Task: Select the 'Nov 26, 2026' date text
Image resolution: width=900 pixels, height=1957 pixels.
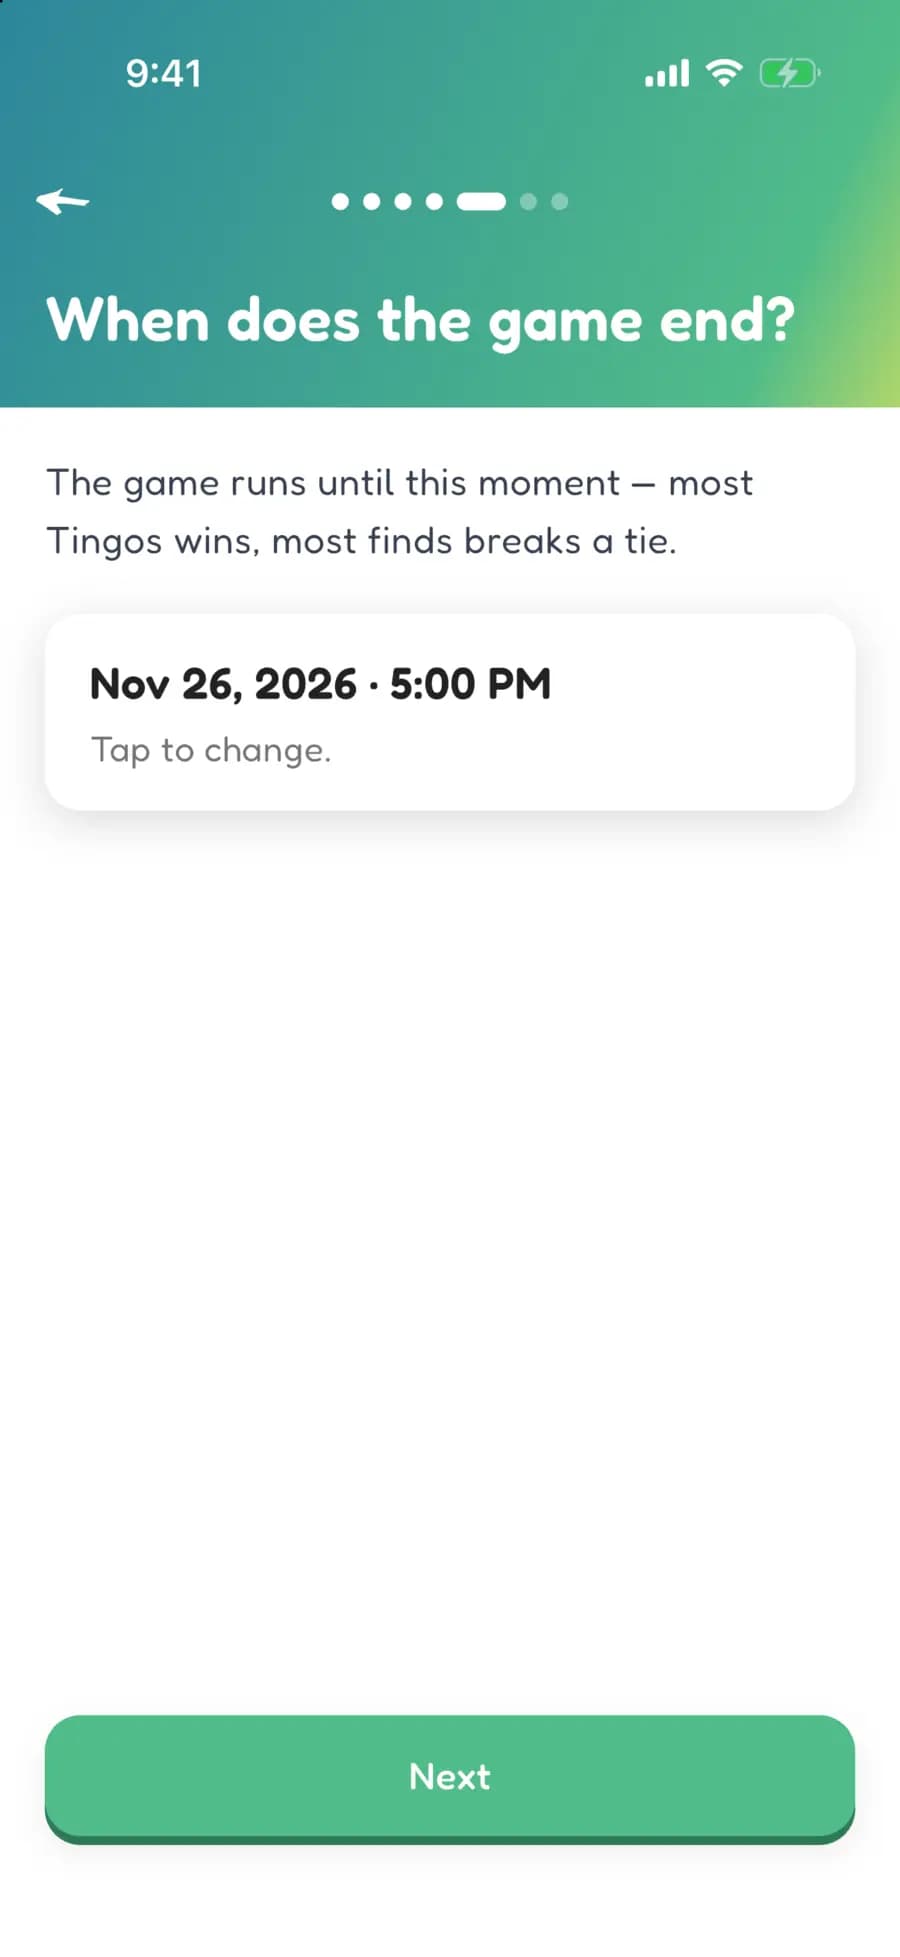Action: coord(223,685)
